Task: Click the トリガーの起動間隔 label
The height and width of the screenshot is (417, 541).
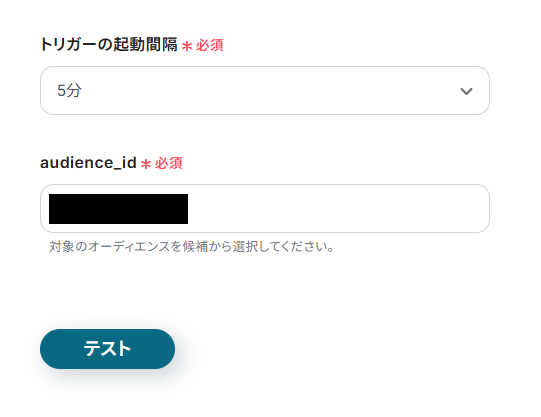Action: tap(109, 44)
